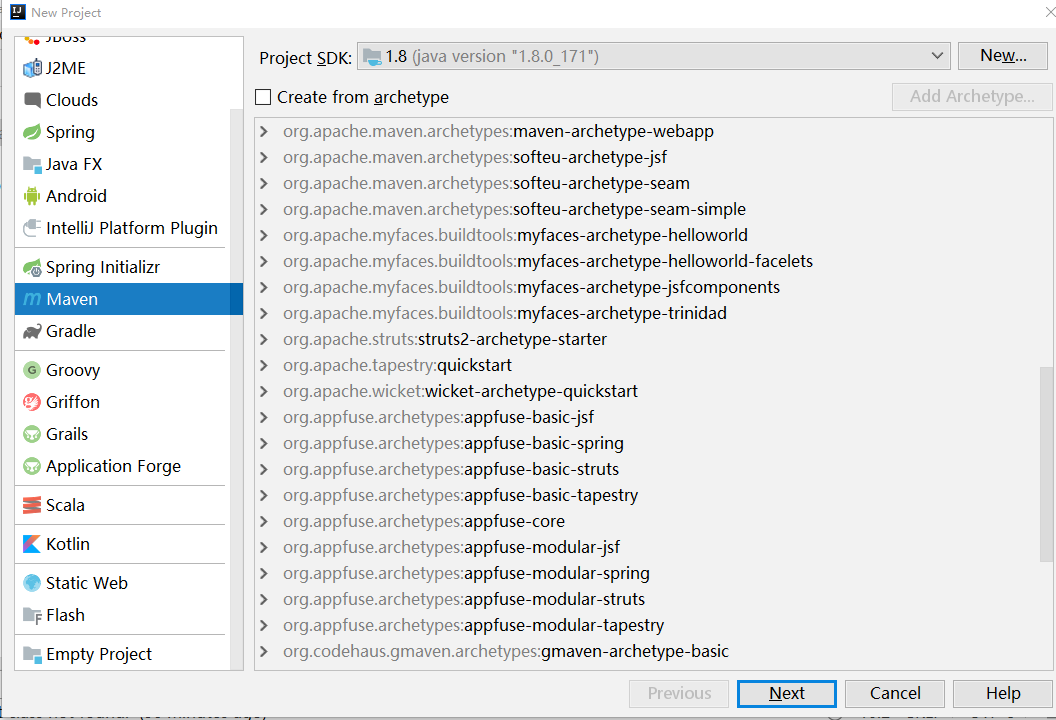Click the Application Forge icon
Viewport: 1056px width, 720px height.
32,466
